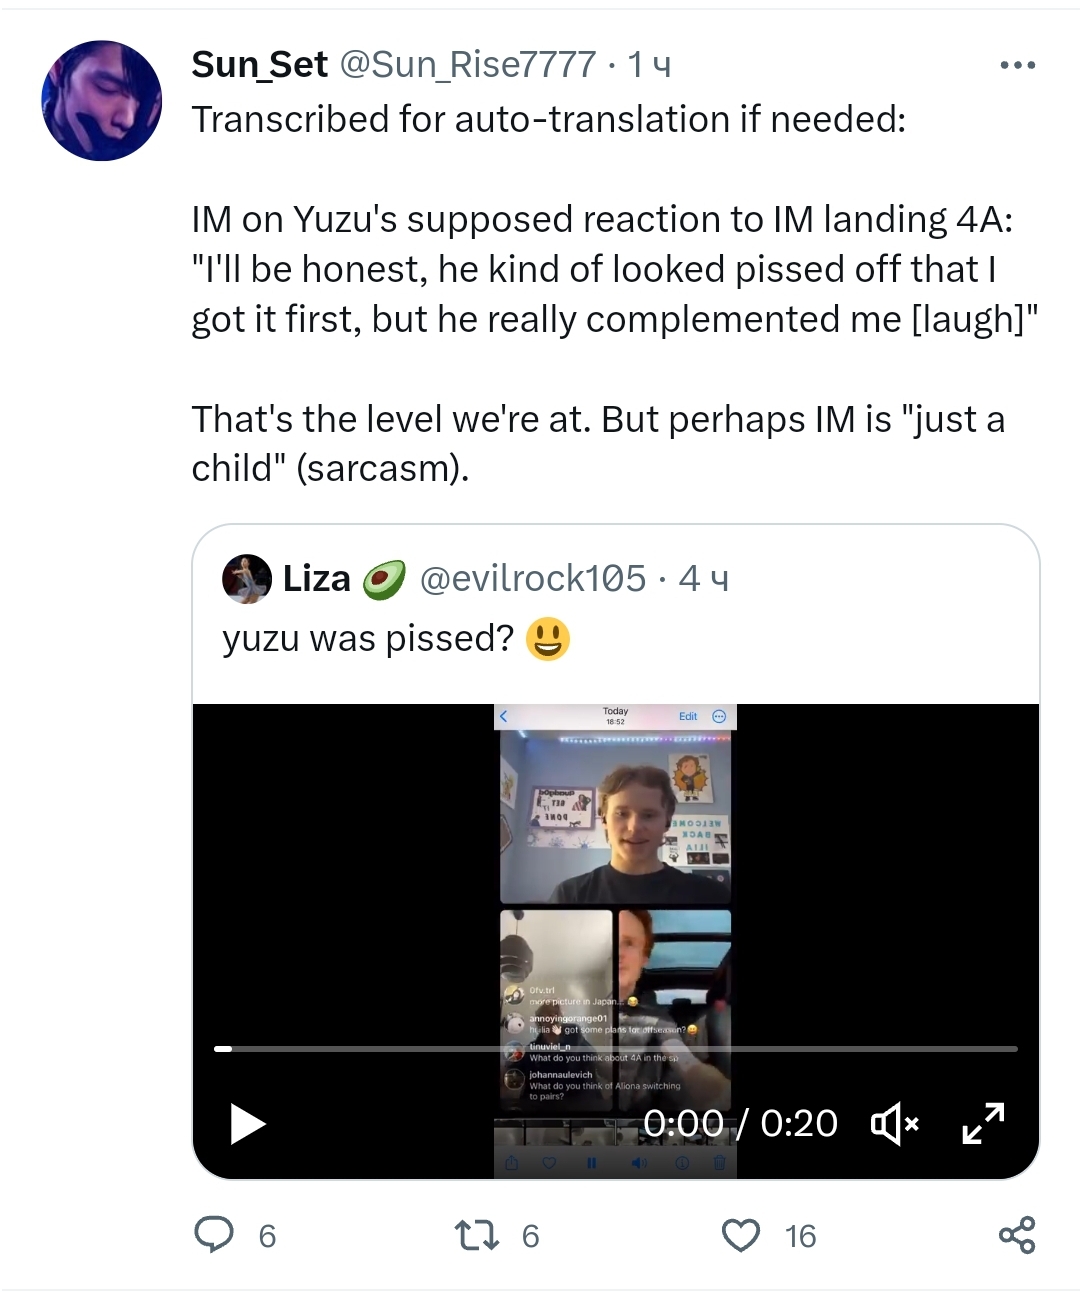Tap the trash icon in video toolbar
This screenshot has height=1292, width=1080.
(x=719, y=1163)
